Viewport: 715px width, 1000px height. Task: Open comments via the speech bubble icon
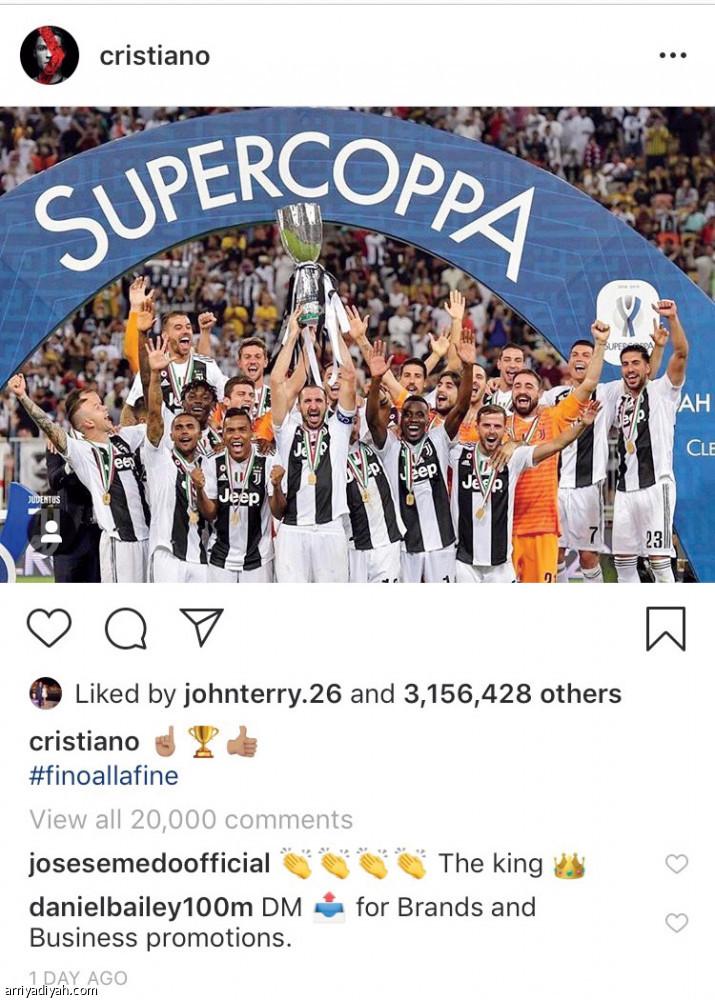pyautogui.click(x=126, y=629)
